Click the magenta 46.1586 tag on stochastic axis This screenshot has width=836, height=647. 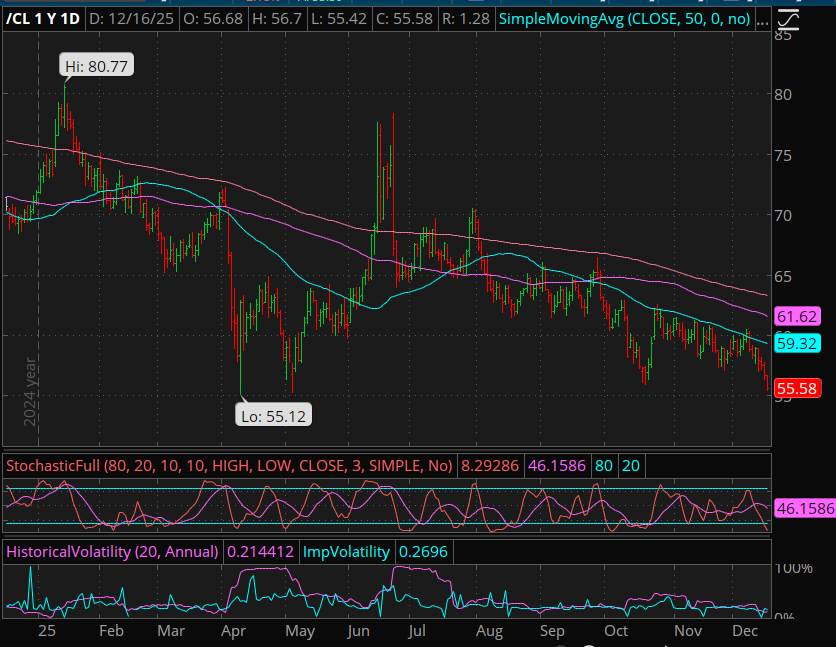pyautogui.click(x=805, y=508)
